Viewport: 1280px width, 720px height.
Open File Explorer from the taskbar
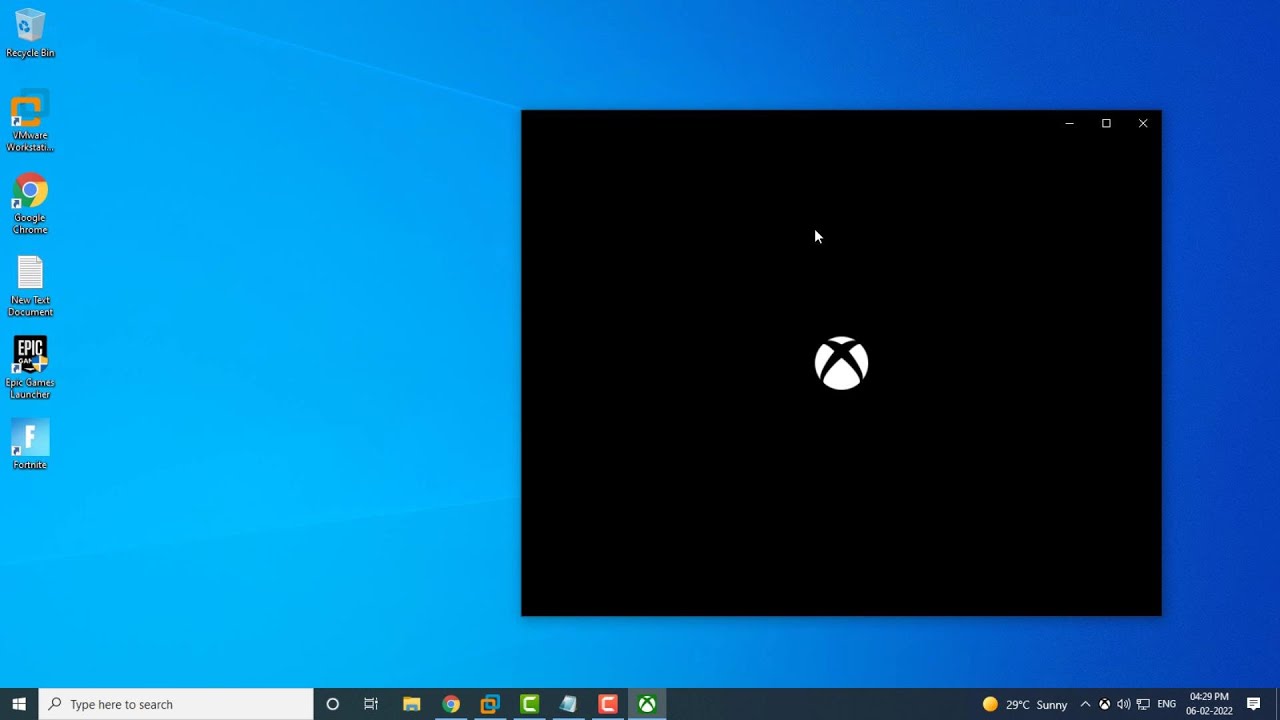pos(411,704)
